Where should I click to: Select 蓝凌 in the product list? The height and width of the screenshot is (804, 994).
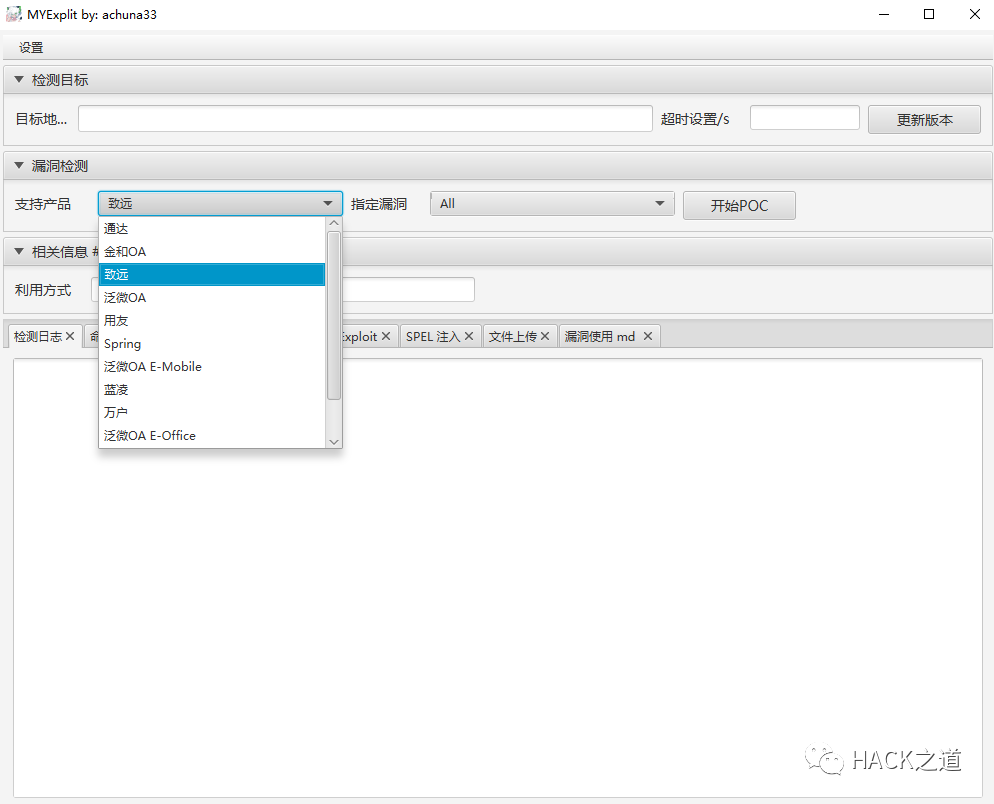pos(212,389)
